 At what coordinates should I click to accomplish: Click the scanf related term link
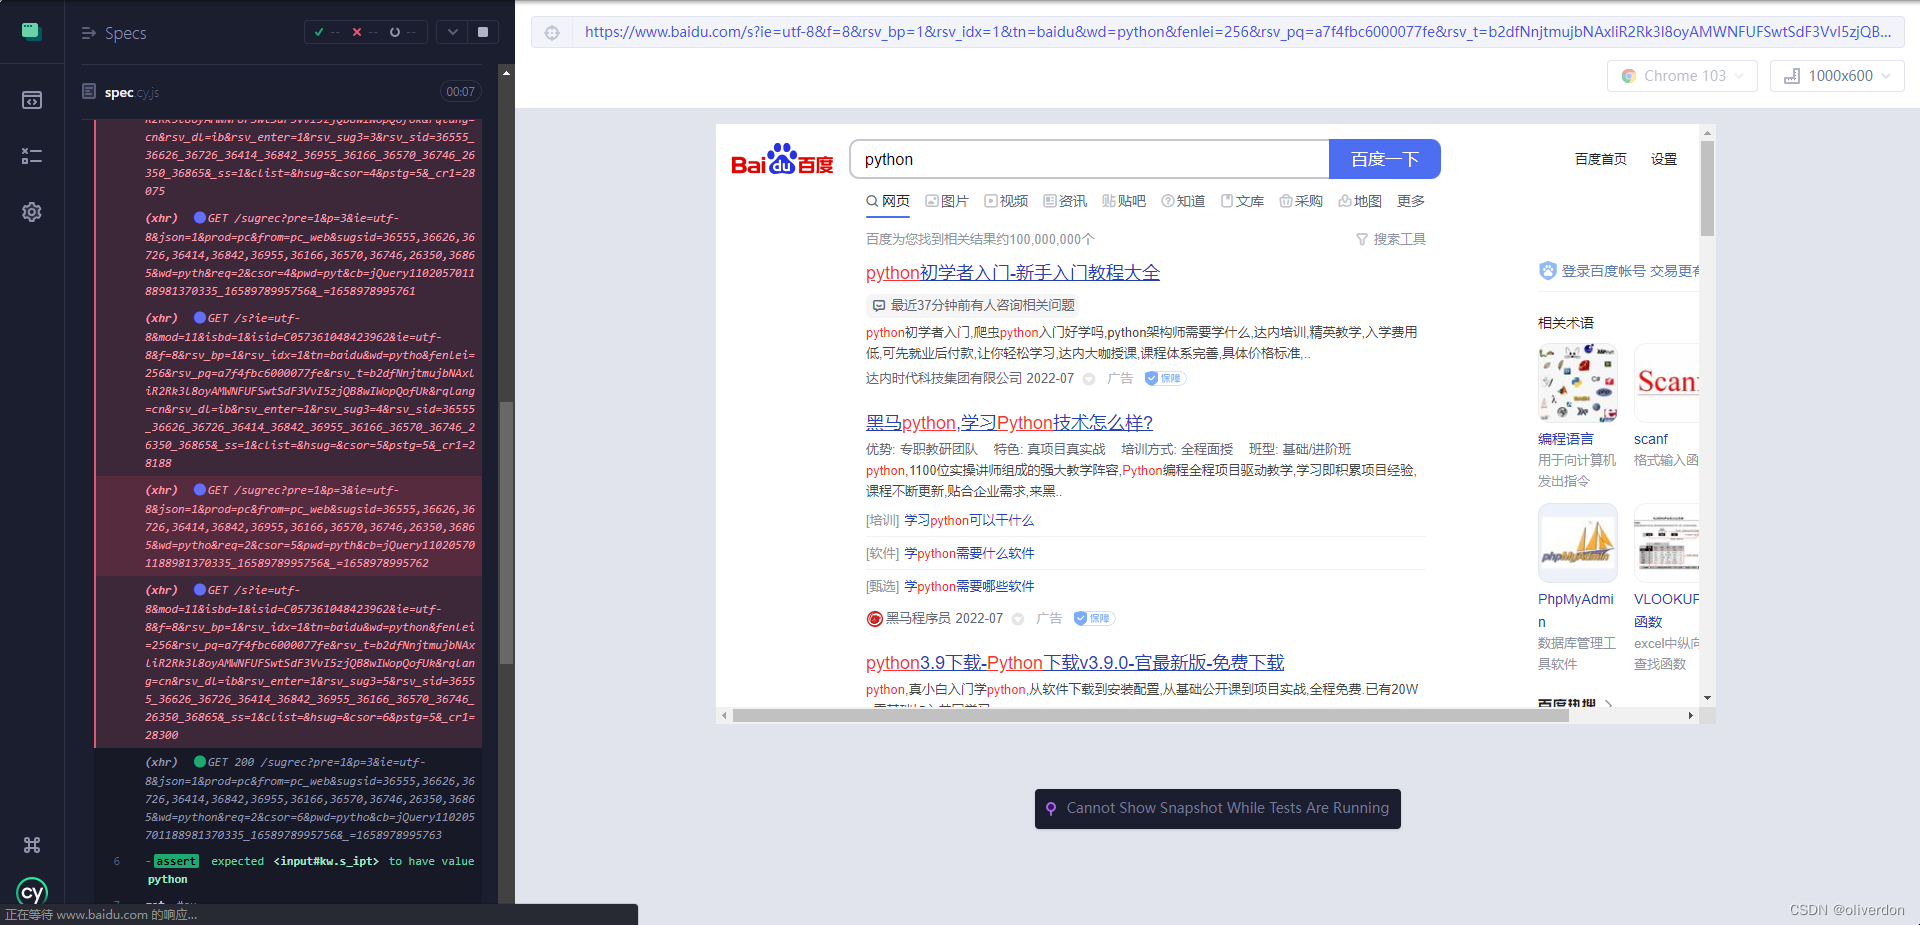1650,439
